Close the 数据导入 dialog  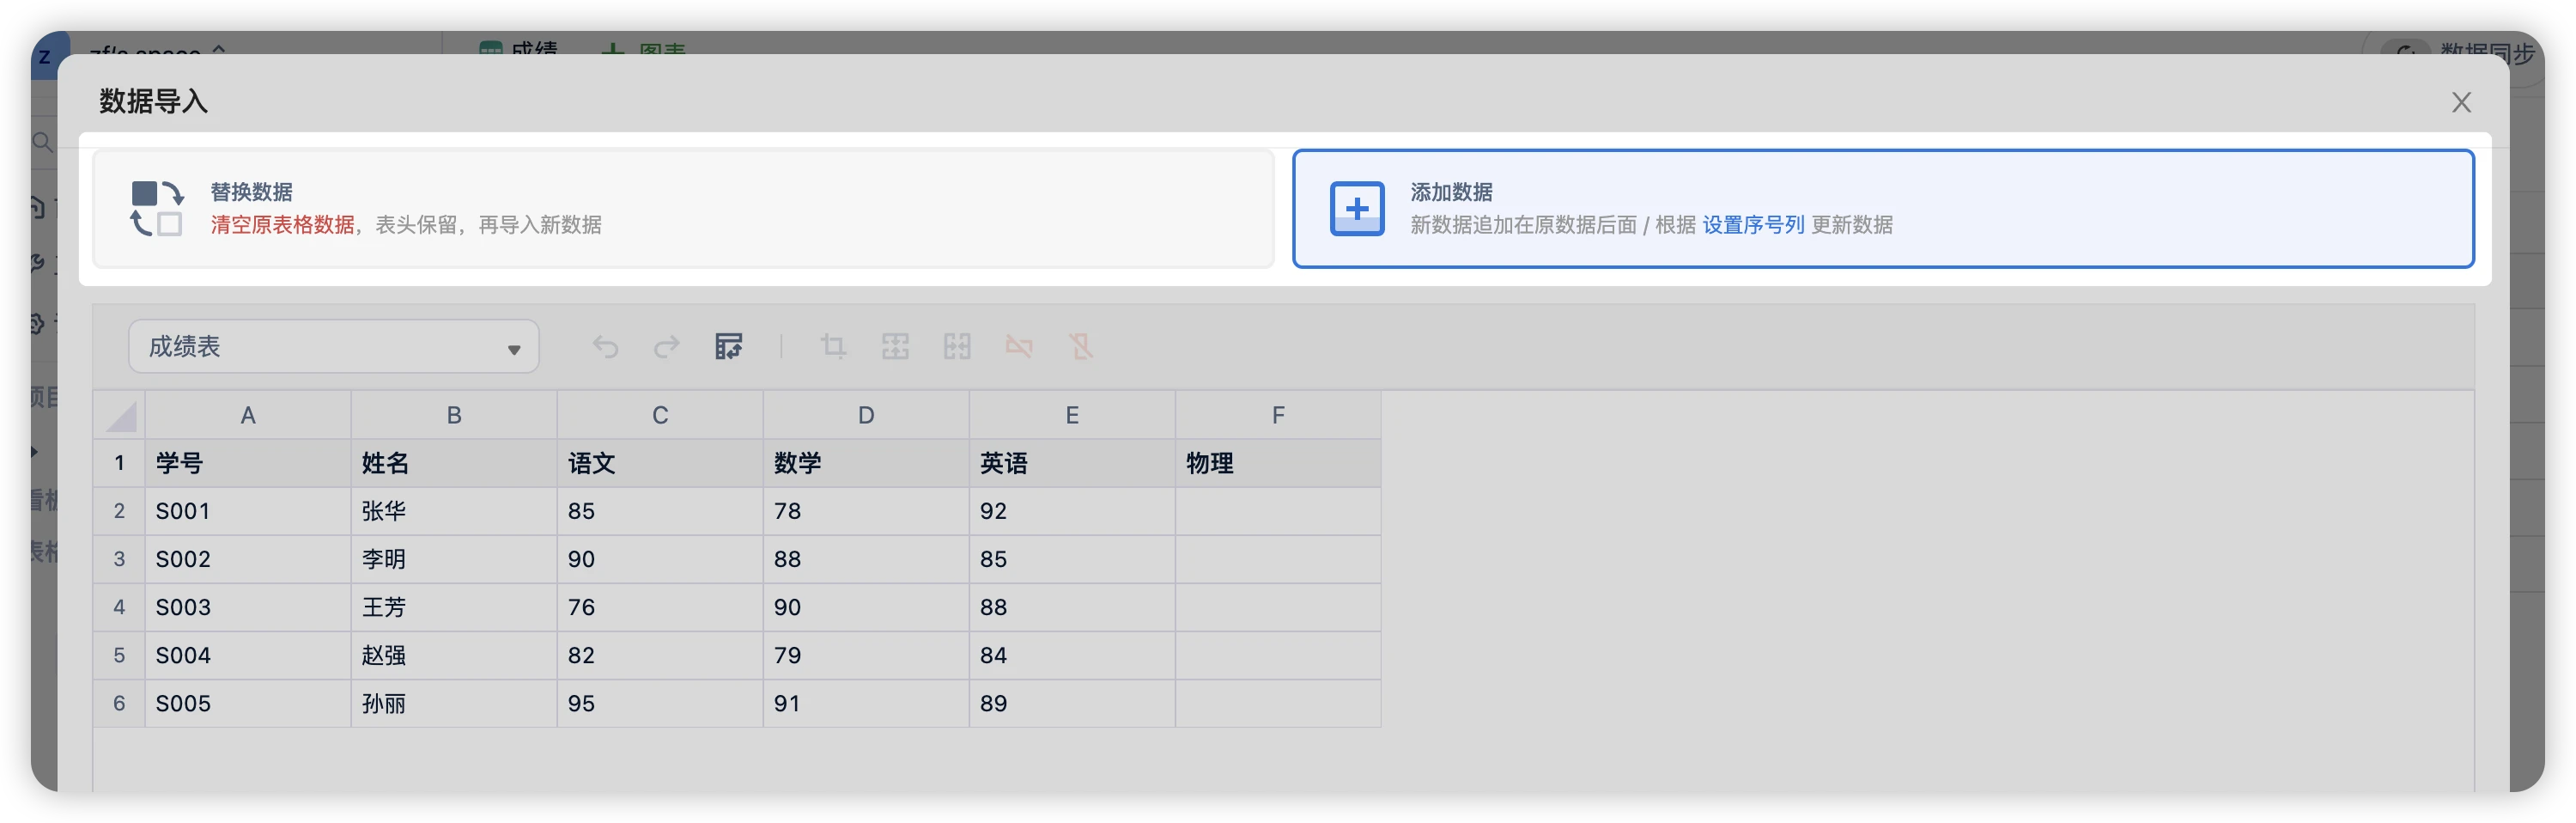point(2461,102)
